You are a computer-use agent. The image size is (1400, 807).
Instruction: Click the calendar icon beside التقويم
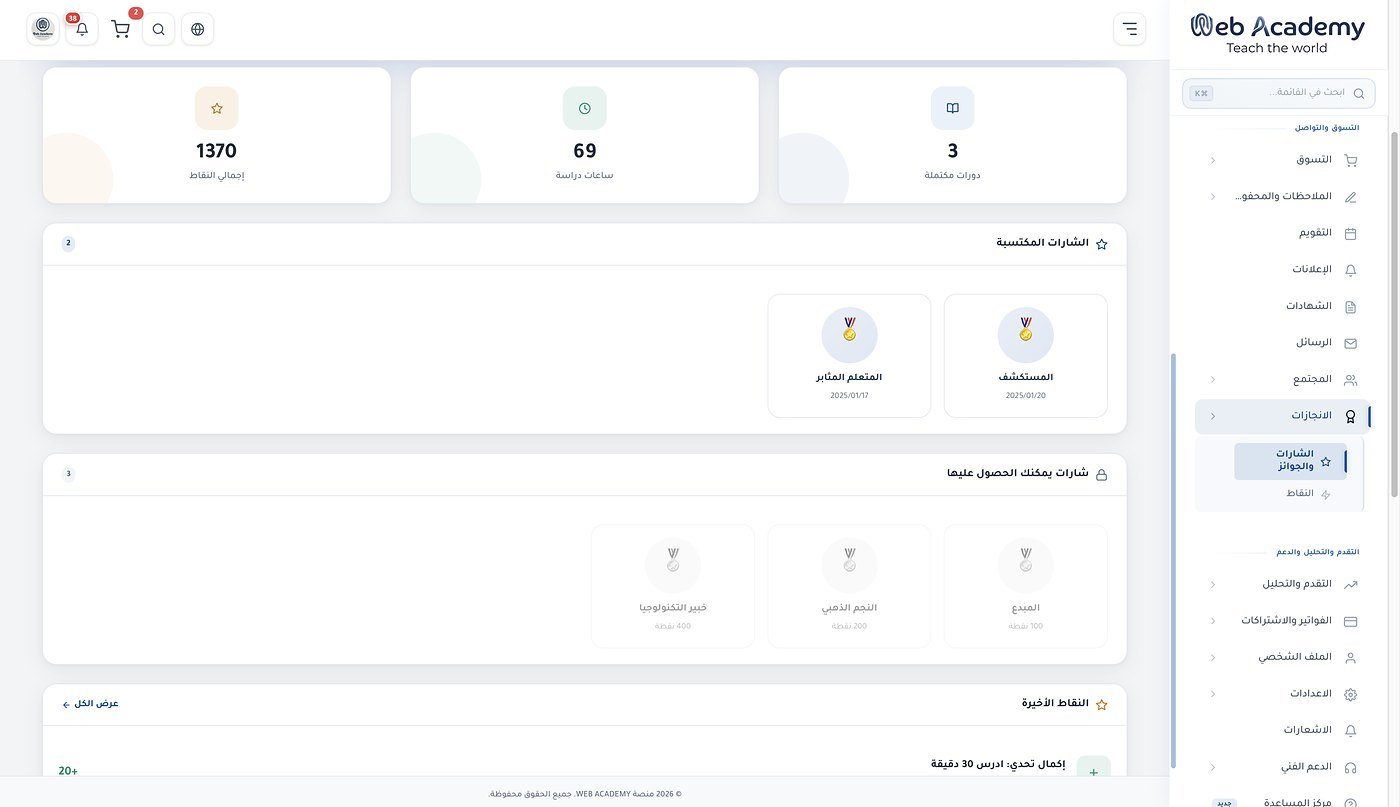click(x=1351, y=234)
